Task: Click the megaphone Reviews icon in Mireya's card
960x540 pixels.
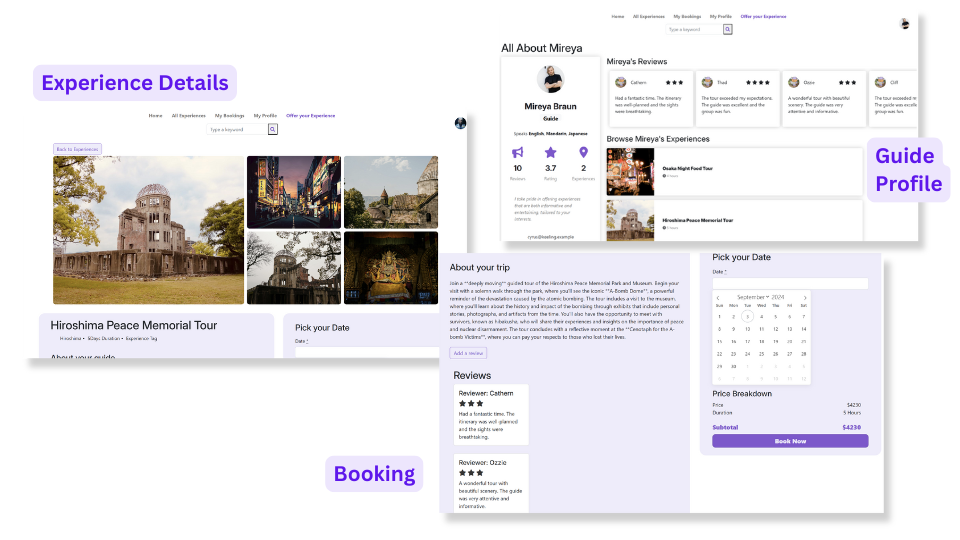Action: 517,152
